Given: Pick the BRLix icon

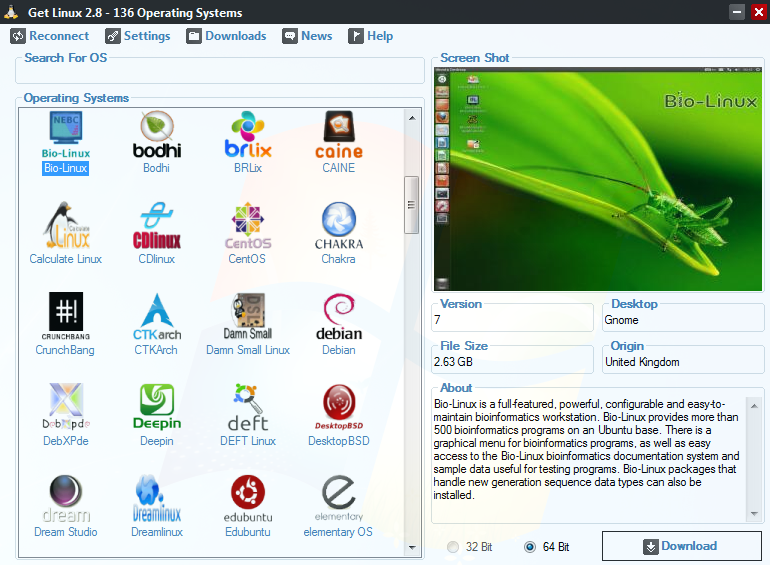Looking at the screenshot, I should (248, 135).
